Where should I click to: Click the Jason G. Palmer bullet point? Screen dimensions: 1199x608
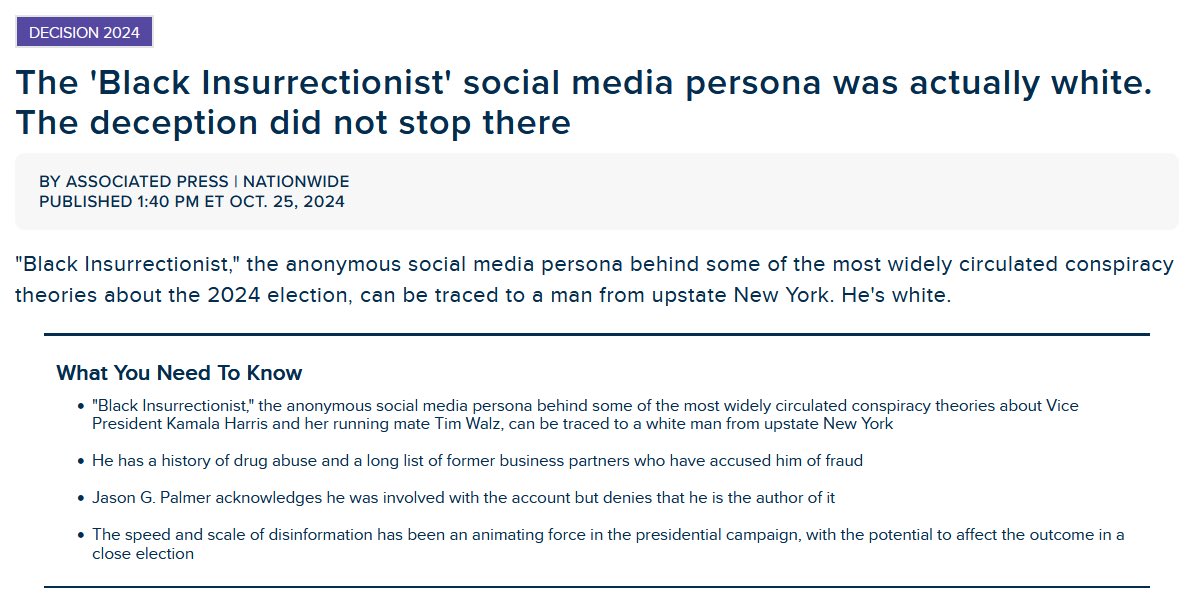[463, 498]
